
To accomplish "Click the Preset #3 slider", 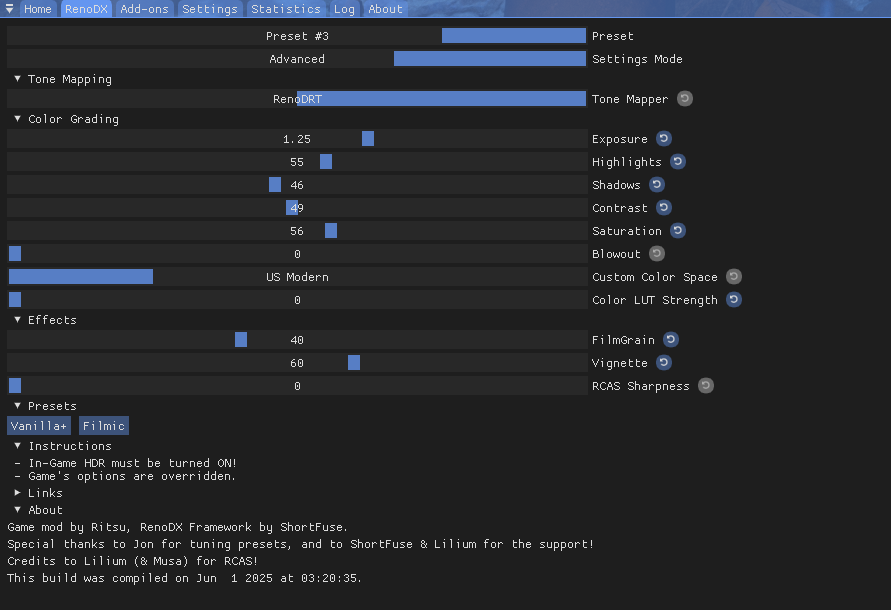I will click(297, 36).
